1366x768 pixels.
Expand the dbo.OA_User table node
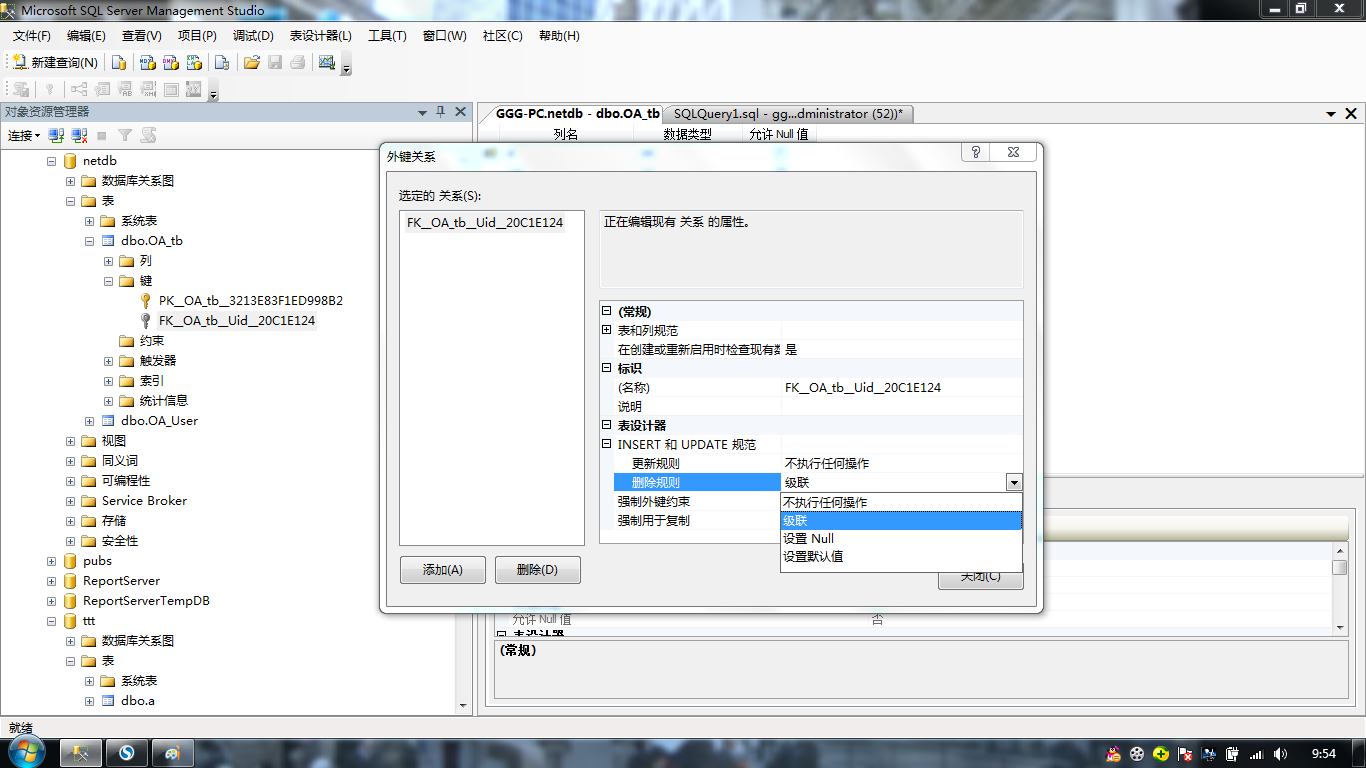(x=89, y=420)
